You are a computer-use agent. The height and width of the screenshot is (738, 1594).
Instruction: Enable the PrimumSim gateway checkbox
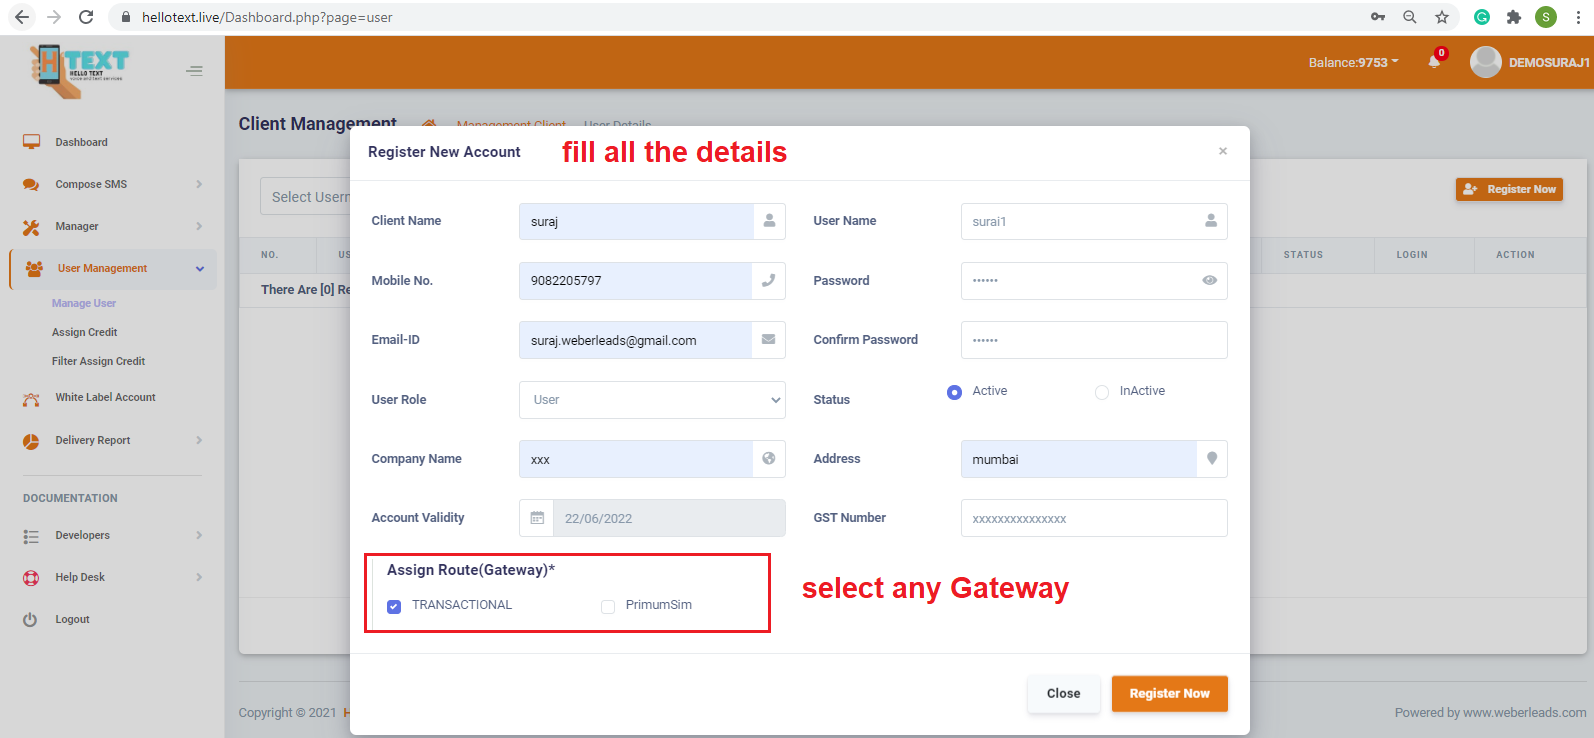point(608,606)
